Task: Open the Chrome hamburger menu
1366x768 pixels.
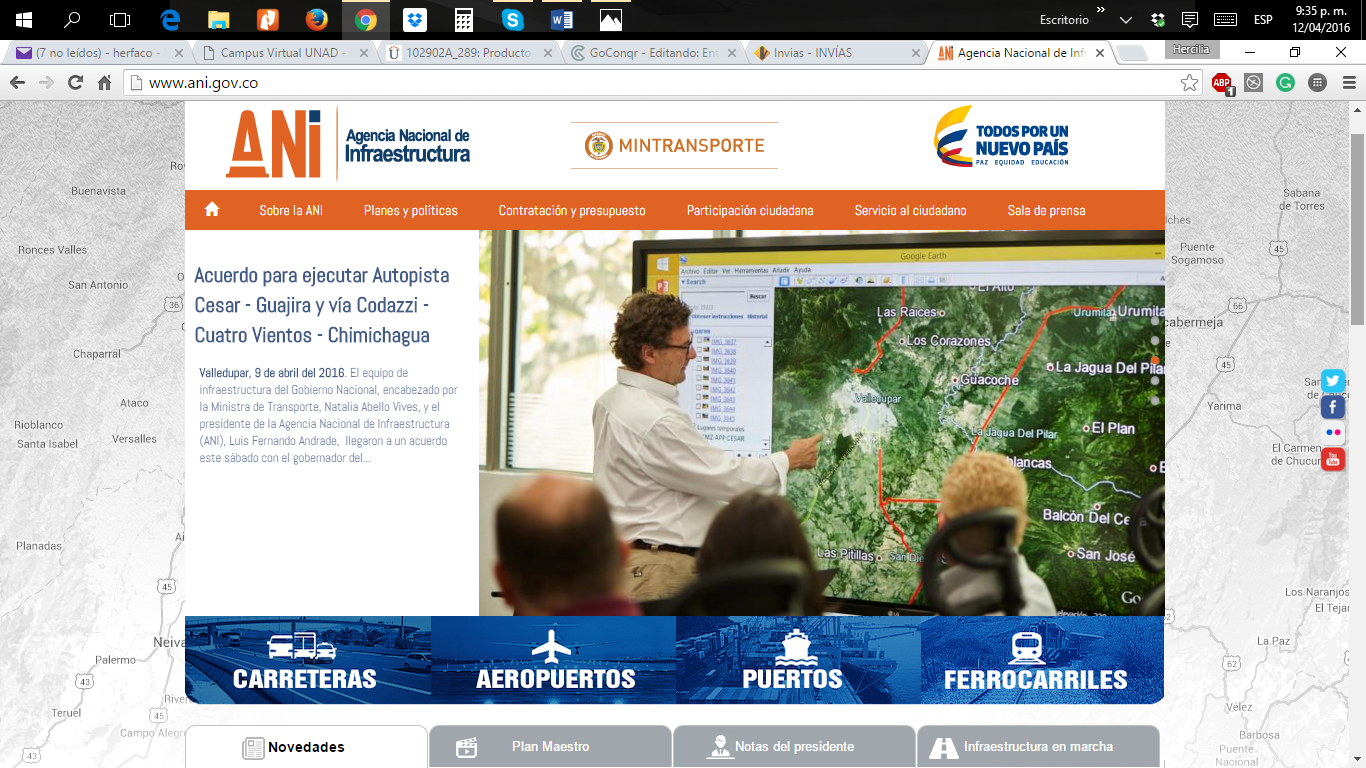Action: 1349,83
